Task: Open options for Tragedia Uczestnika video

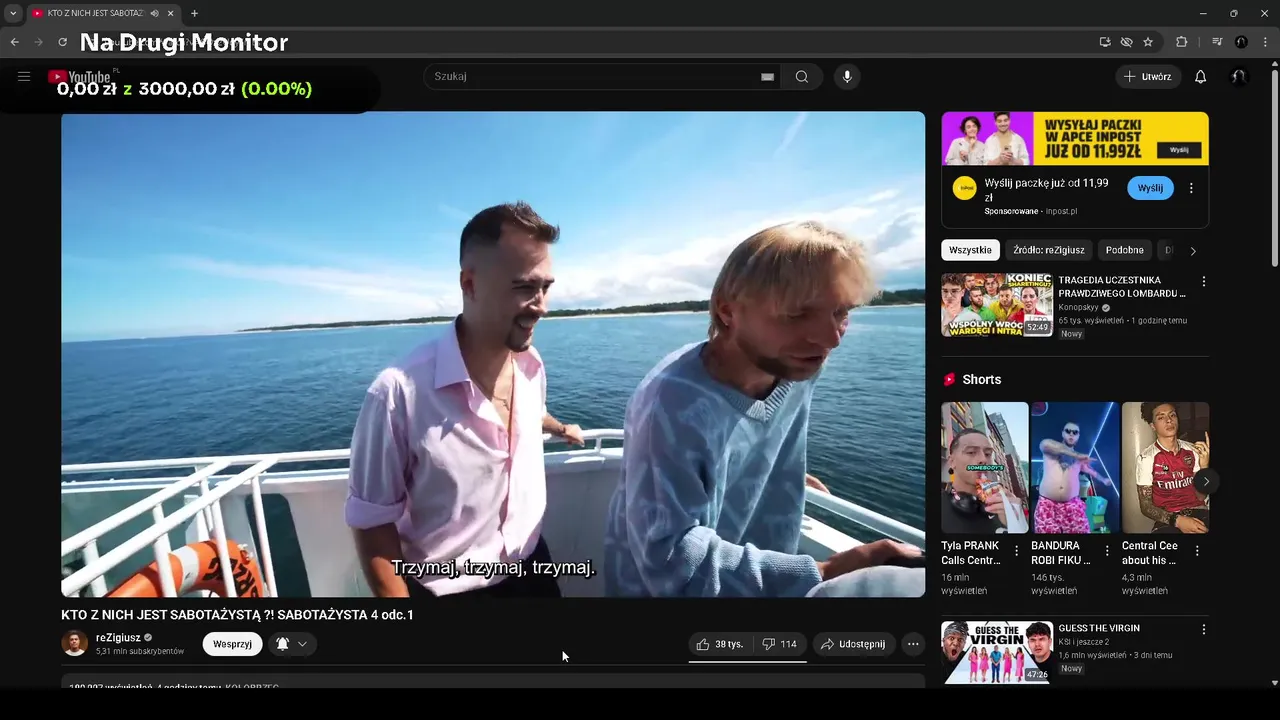Action: (1203, 282)
